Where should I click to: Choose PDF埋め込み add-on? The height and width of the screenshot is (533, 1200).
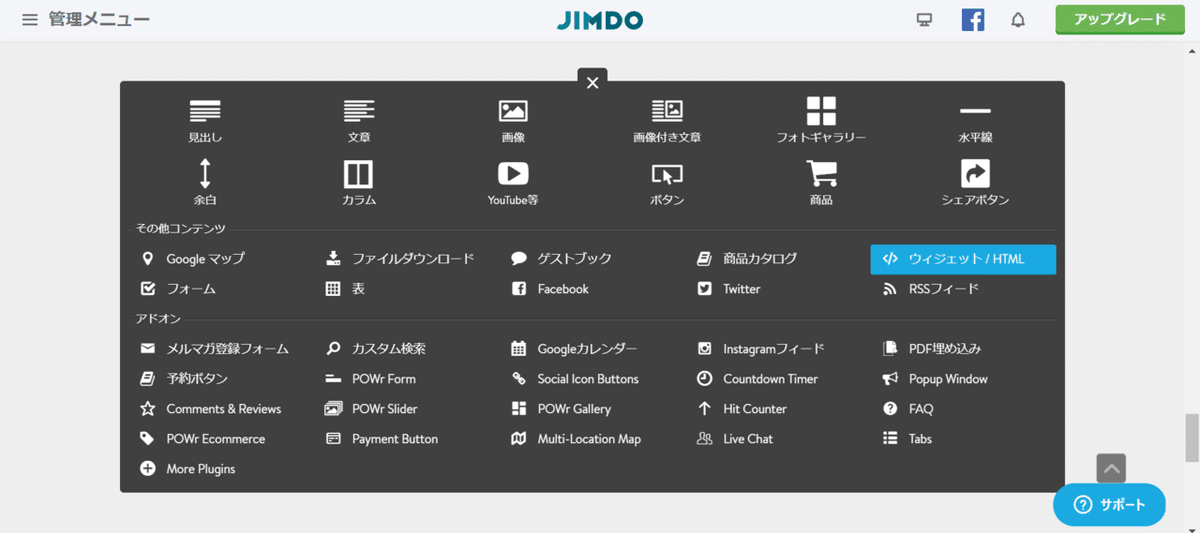(932, 349)
